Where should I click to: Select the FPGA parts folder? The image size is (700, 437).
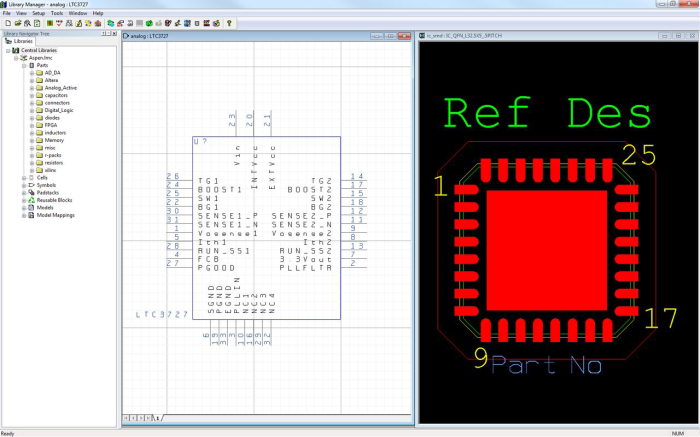tap(51, 125)
